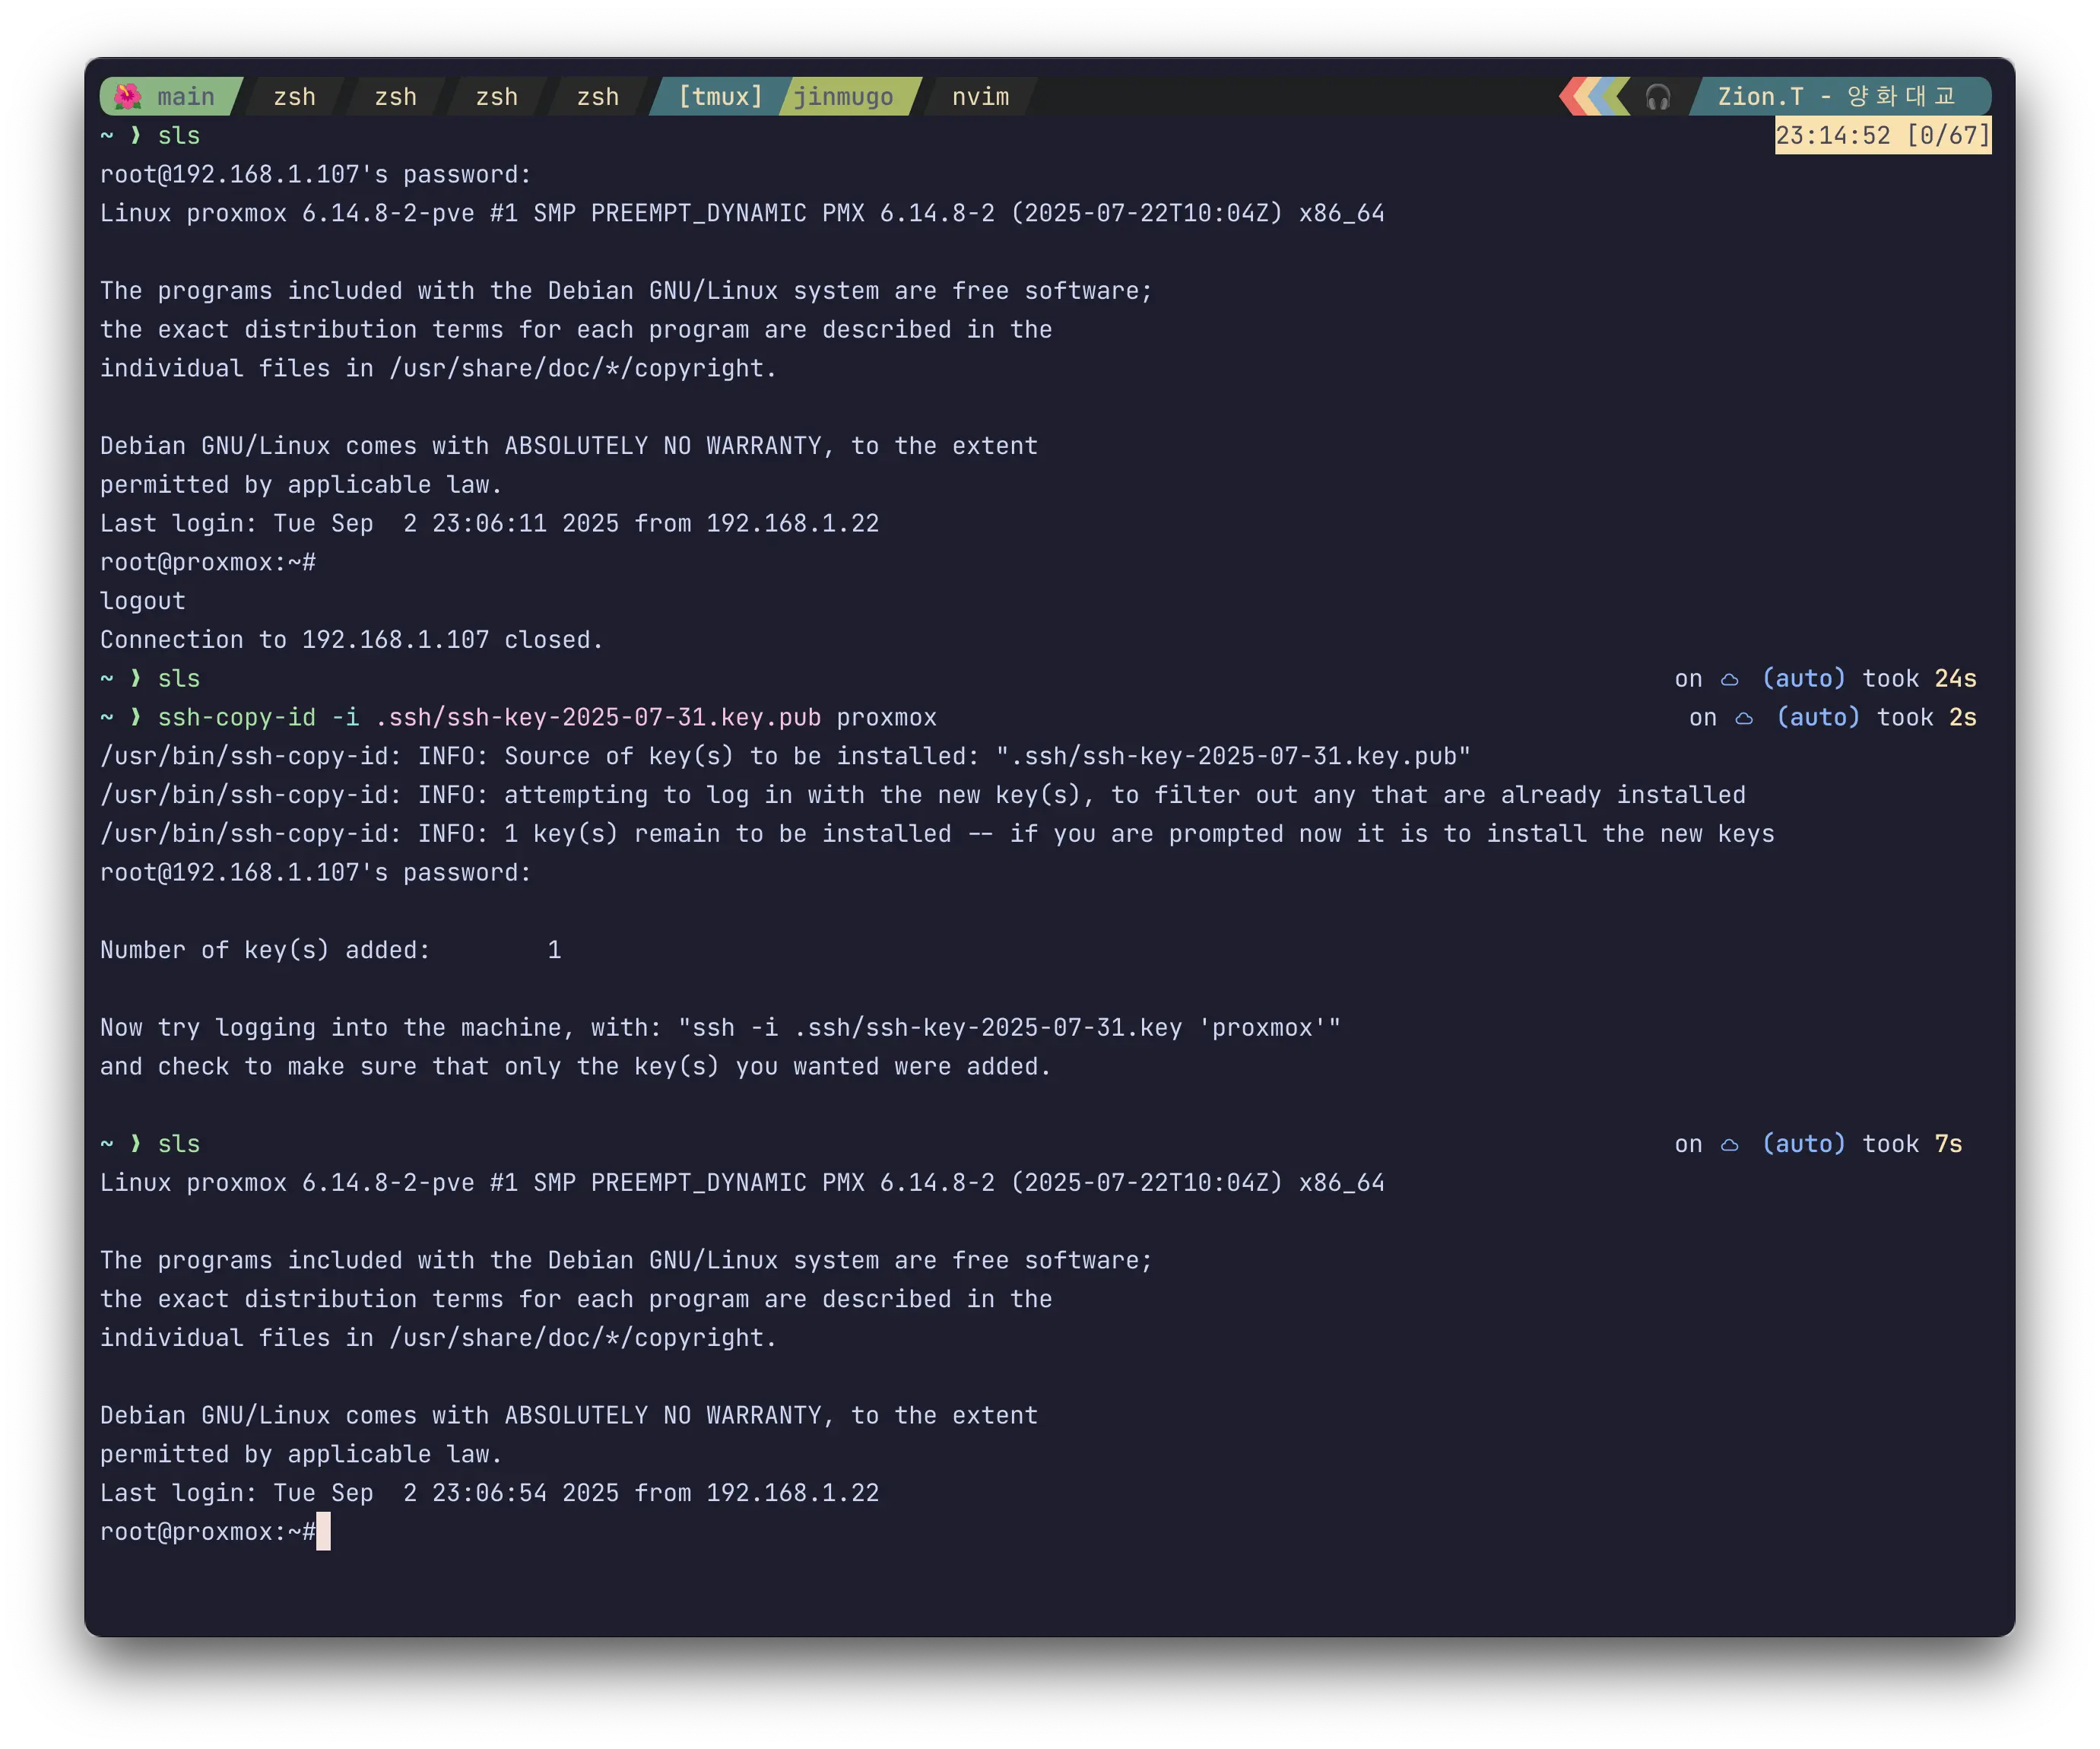Click the Zion.T now-playing song label
The width and height of the screenshot is (2100, 1749).
[x=1836, y=97]
